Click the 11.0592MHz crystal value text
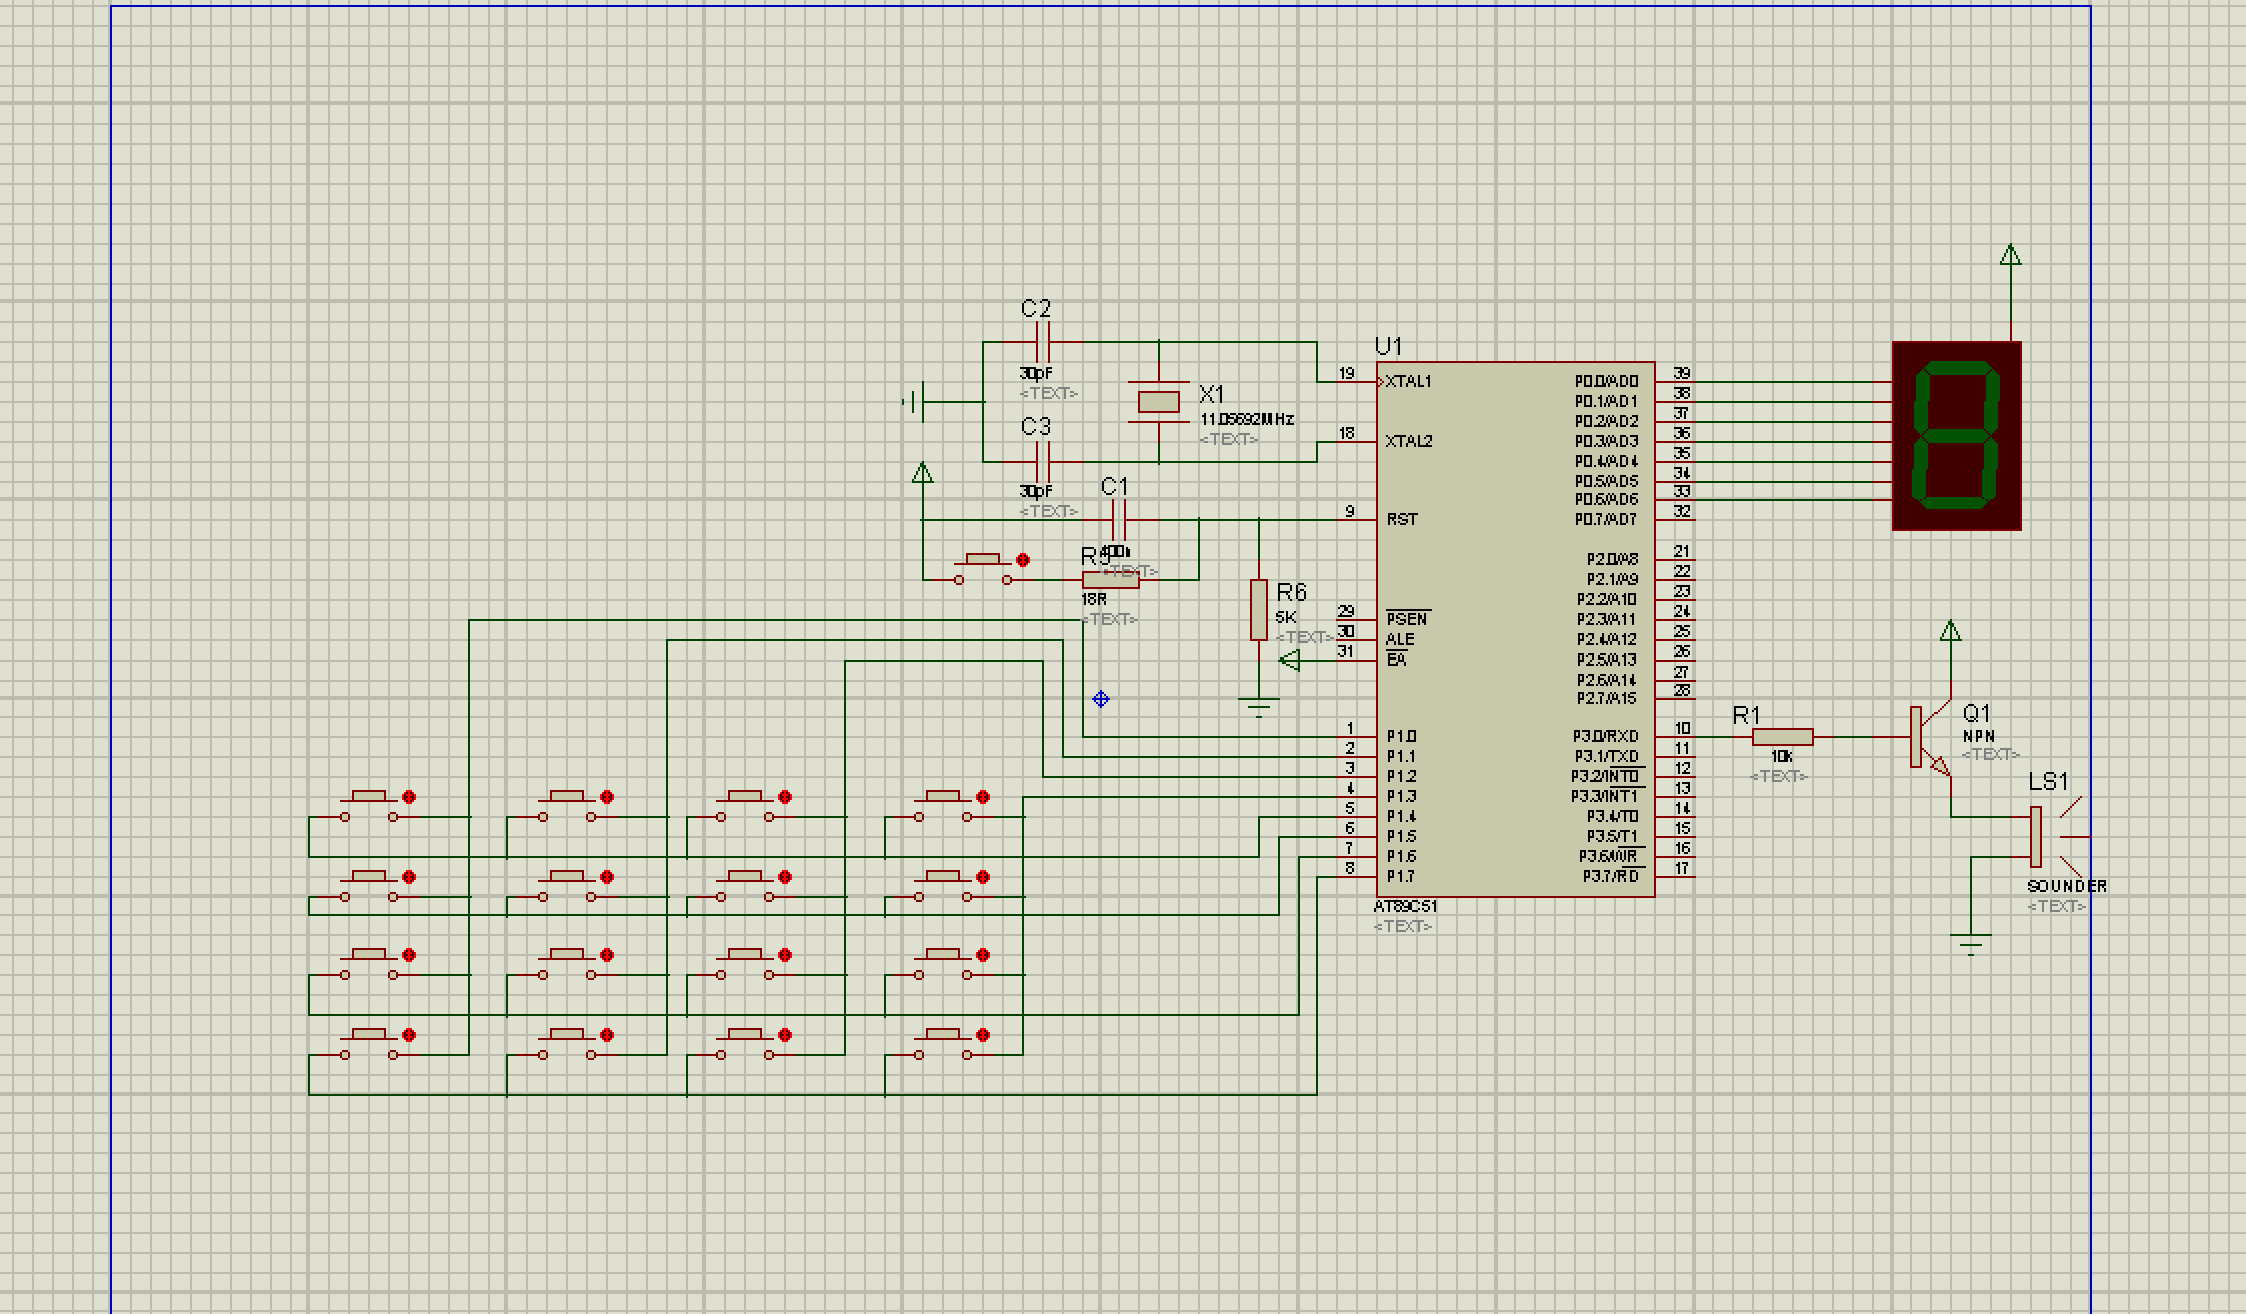The height and width of the screenshot is (1314, 2246). pos(1247,419)
